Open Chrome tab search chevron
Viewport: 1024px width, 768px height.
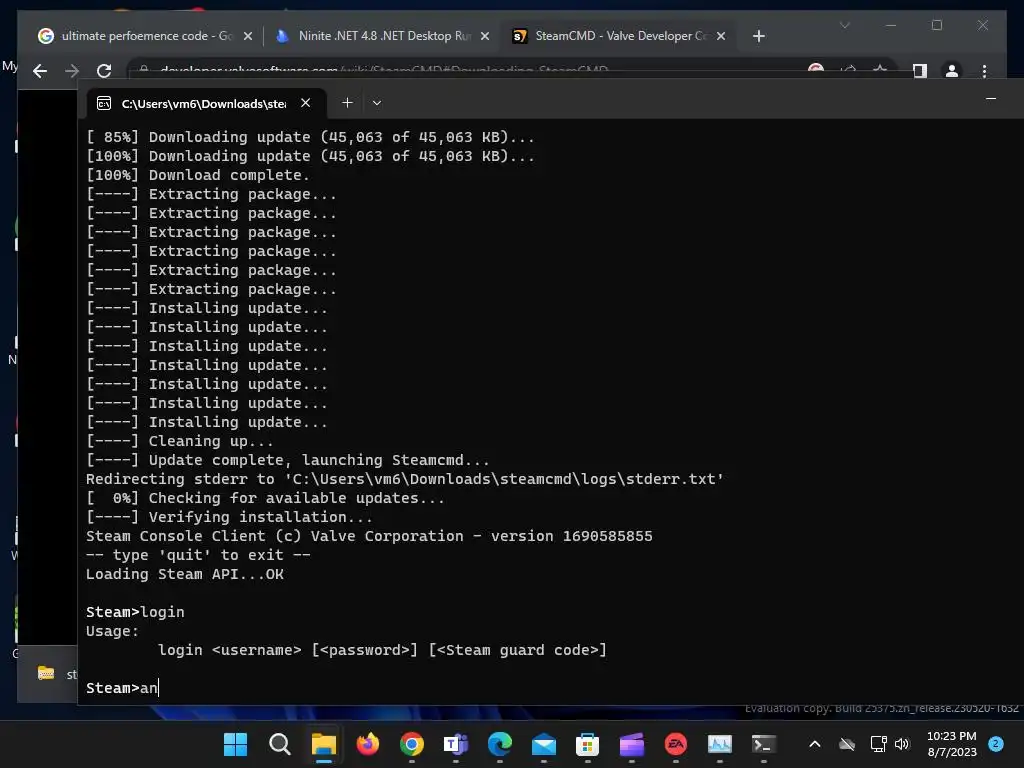(x=844, y=25)
